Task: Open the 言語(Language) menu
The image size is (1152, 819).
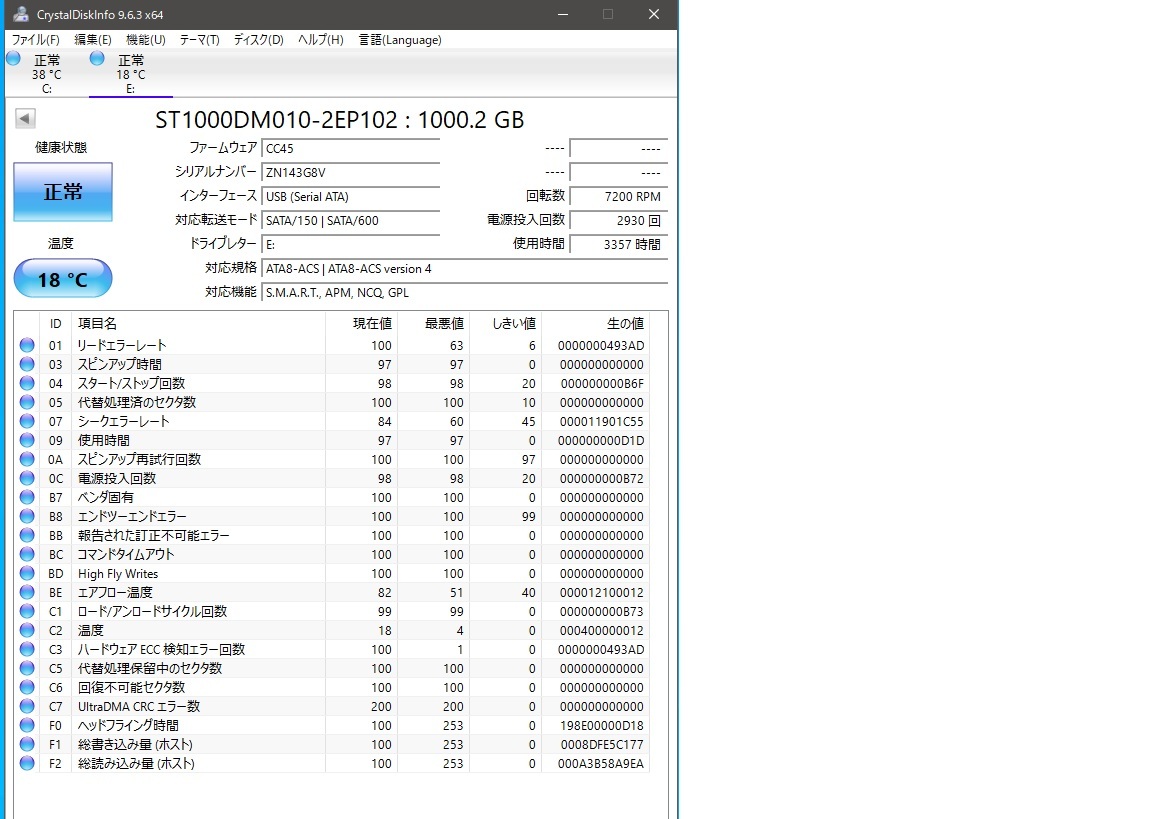Action: click(x=400, y=39)
